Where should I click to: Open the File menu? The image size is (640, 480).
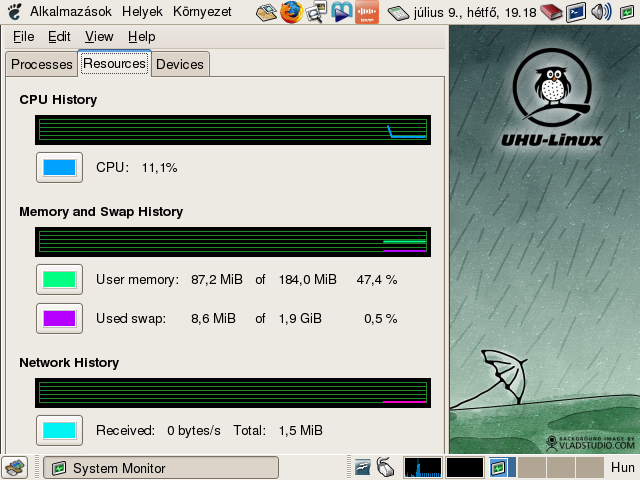pyautogui.click(x=23, y=37)
